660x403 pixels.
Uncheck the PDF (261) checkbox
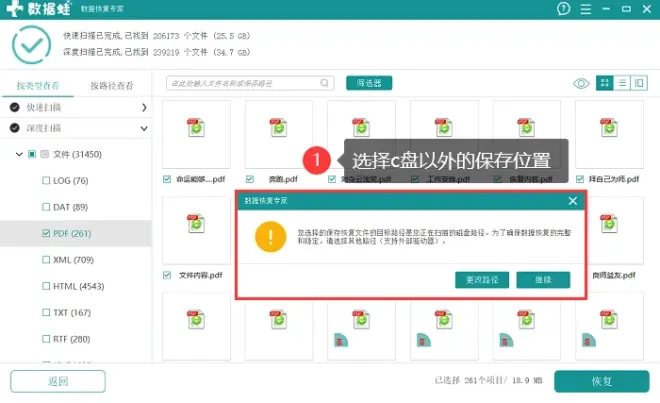[46, 233]
